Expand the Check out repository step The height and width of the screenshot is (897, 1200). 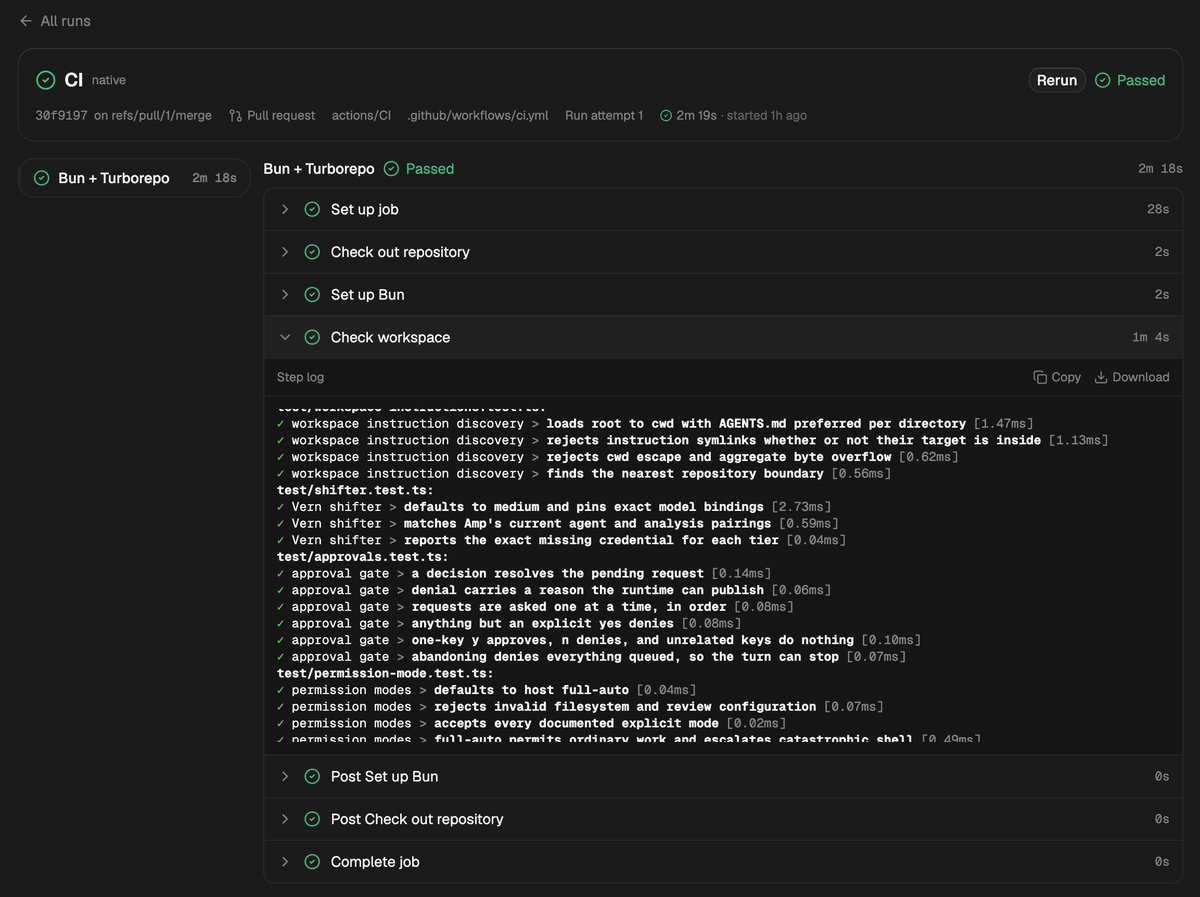point(723,252)
